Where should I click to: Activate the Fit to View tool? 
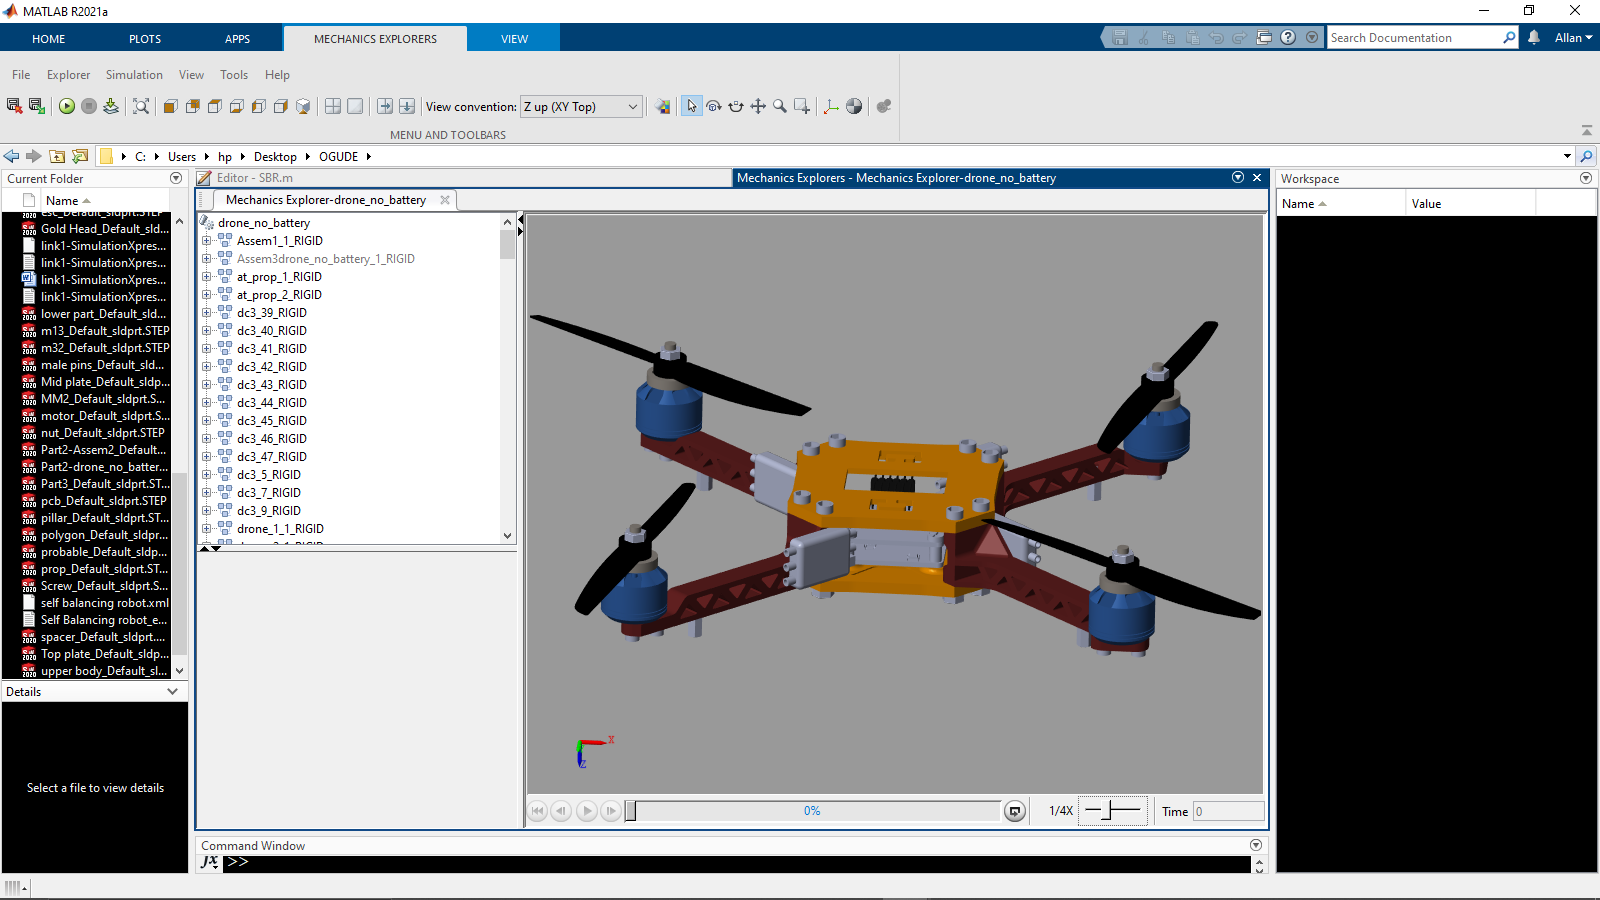(141, 106)
